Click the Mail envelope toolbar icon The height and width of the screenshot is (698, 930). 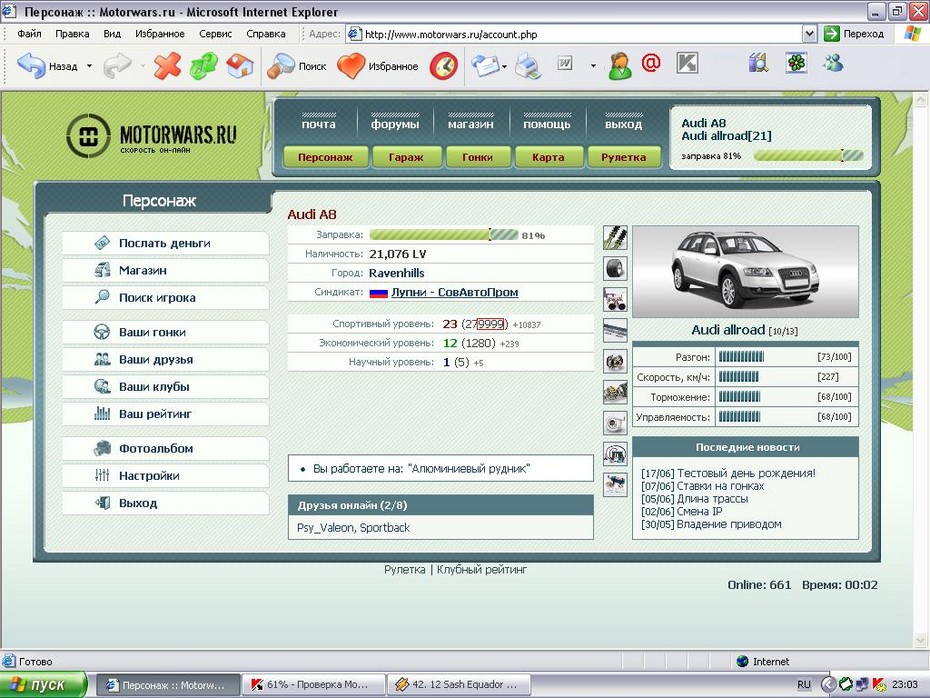[485, 66]
